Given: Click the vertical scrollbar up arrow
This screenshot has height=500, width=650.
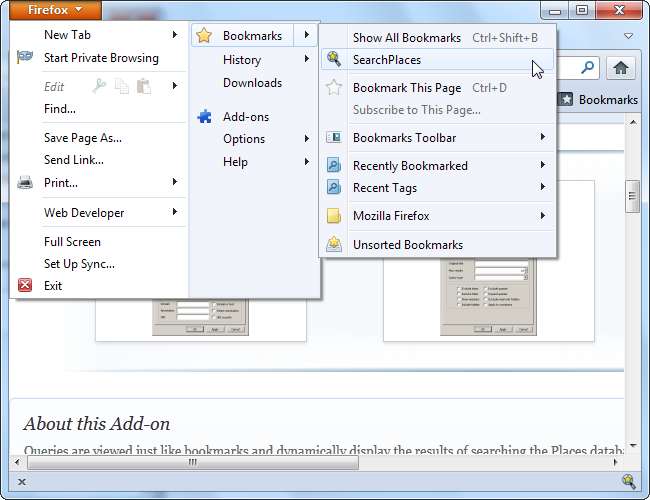Looking at the screenshot, I should tap(633, 122).
